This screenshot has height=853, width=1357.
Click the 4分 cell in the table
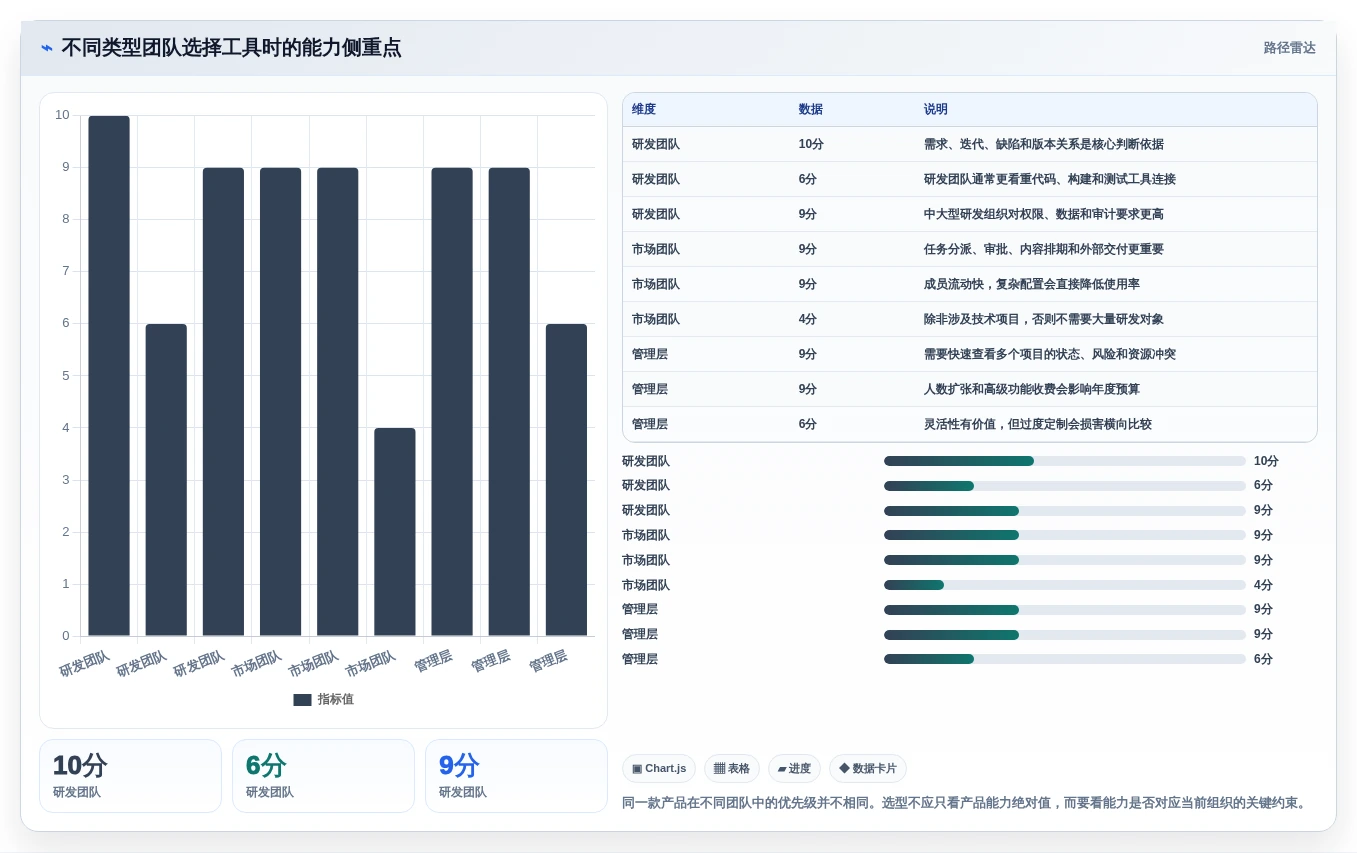click(x=808, y=320)
